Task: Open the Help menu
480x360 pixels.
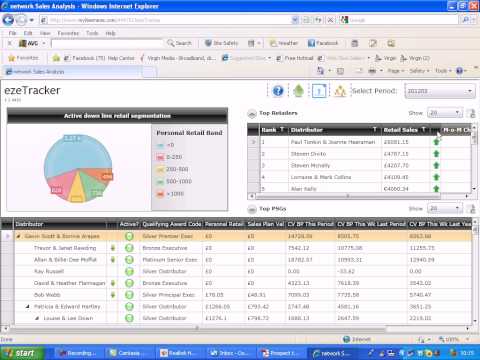Action: tap(110, 33)
